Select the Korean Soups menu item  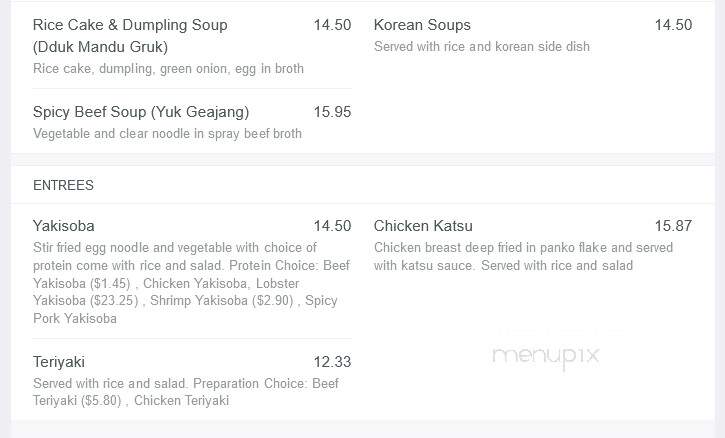click(x=422, y=25)
